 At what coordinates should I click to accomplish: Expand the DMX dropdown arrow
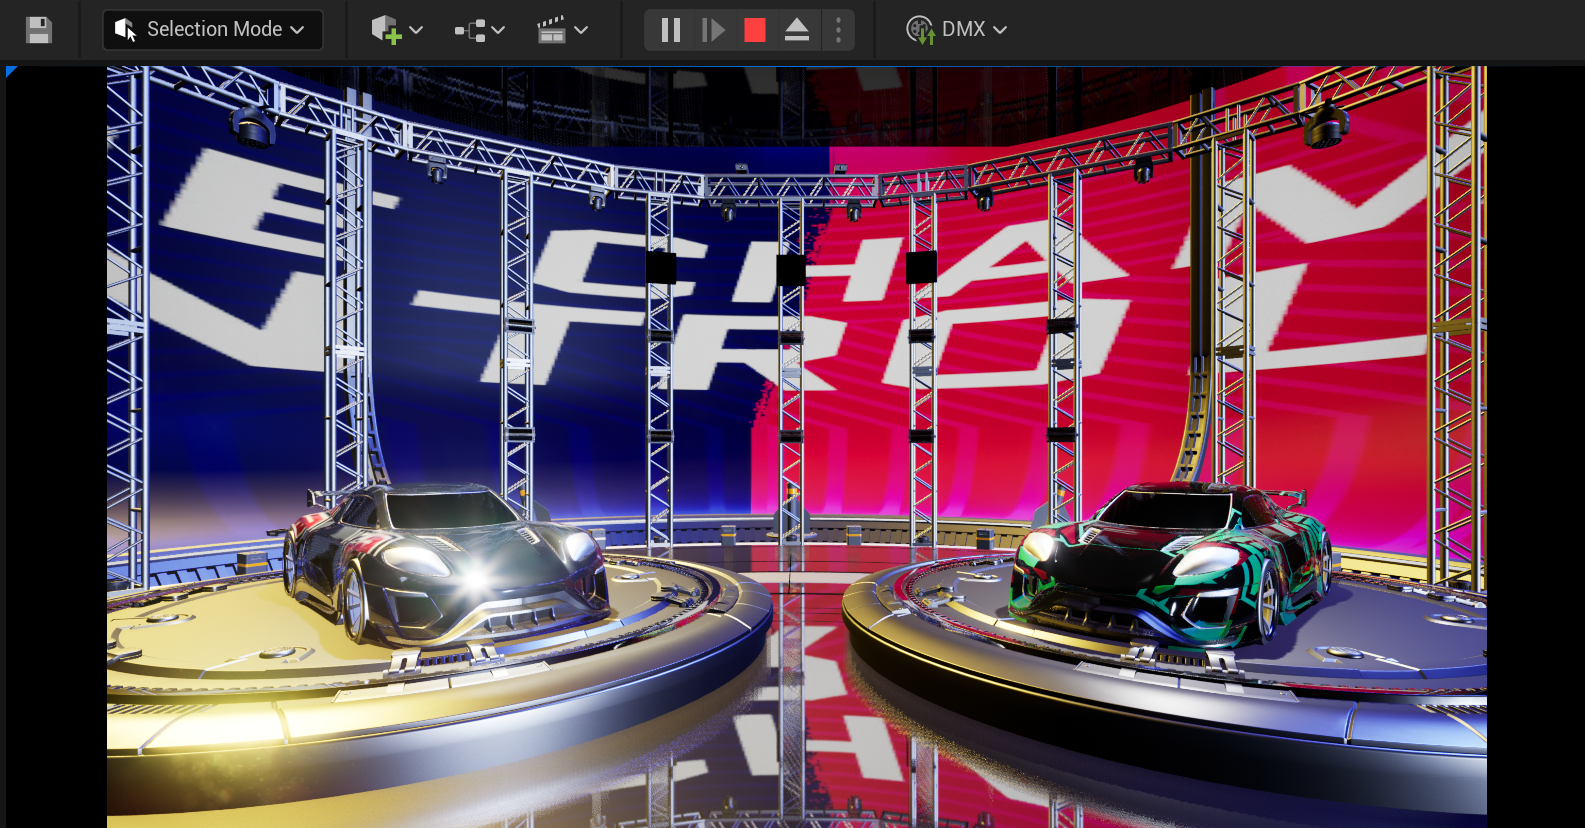click(x=1000, y=30)
